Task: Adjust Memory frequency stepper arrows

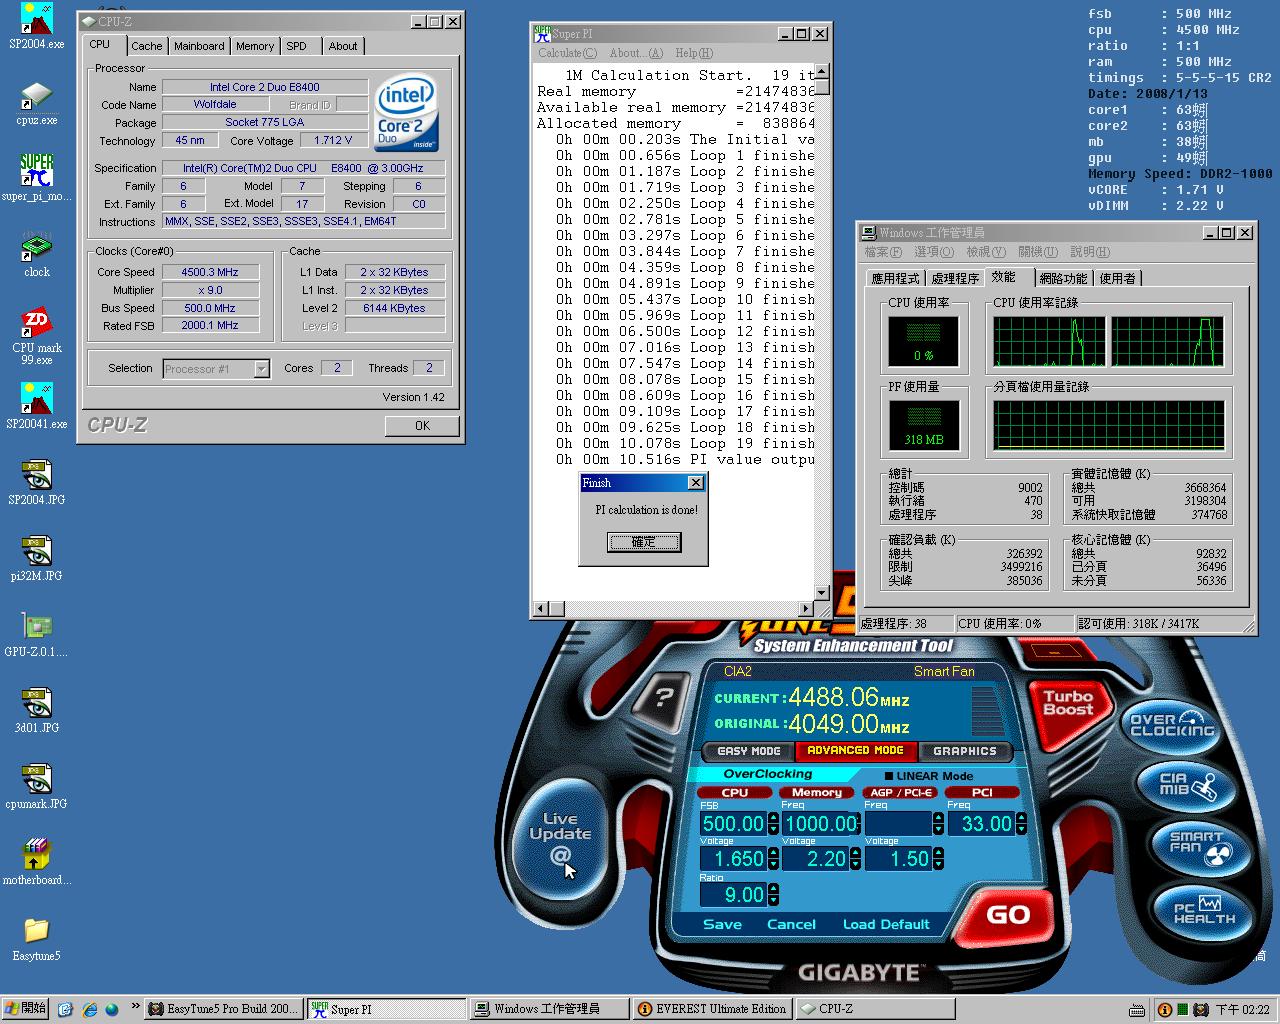Action: click(x=855, y=824)
